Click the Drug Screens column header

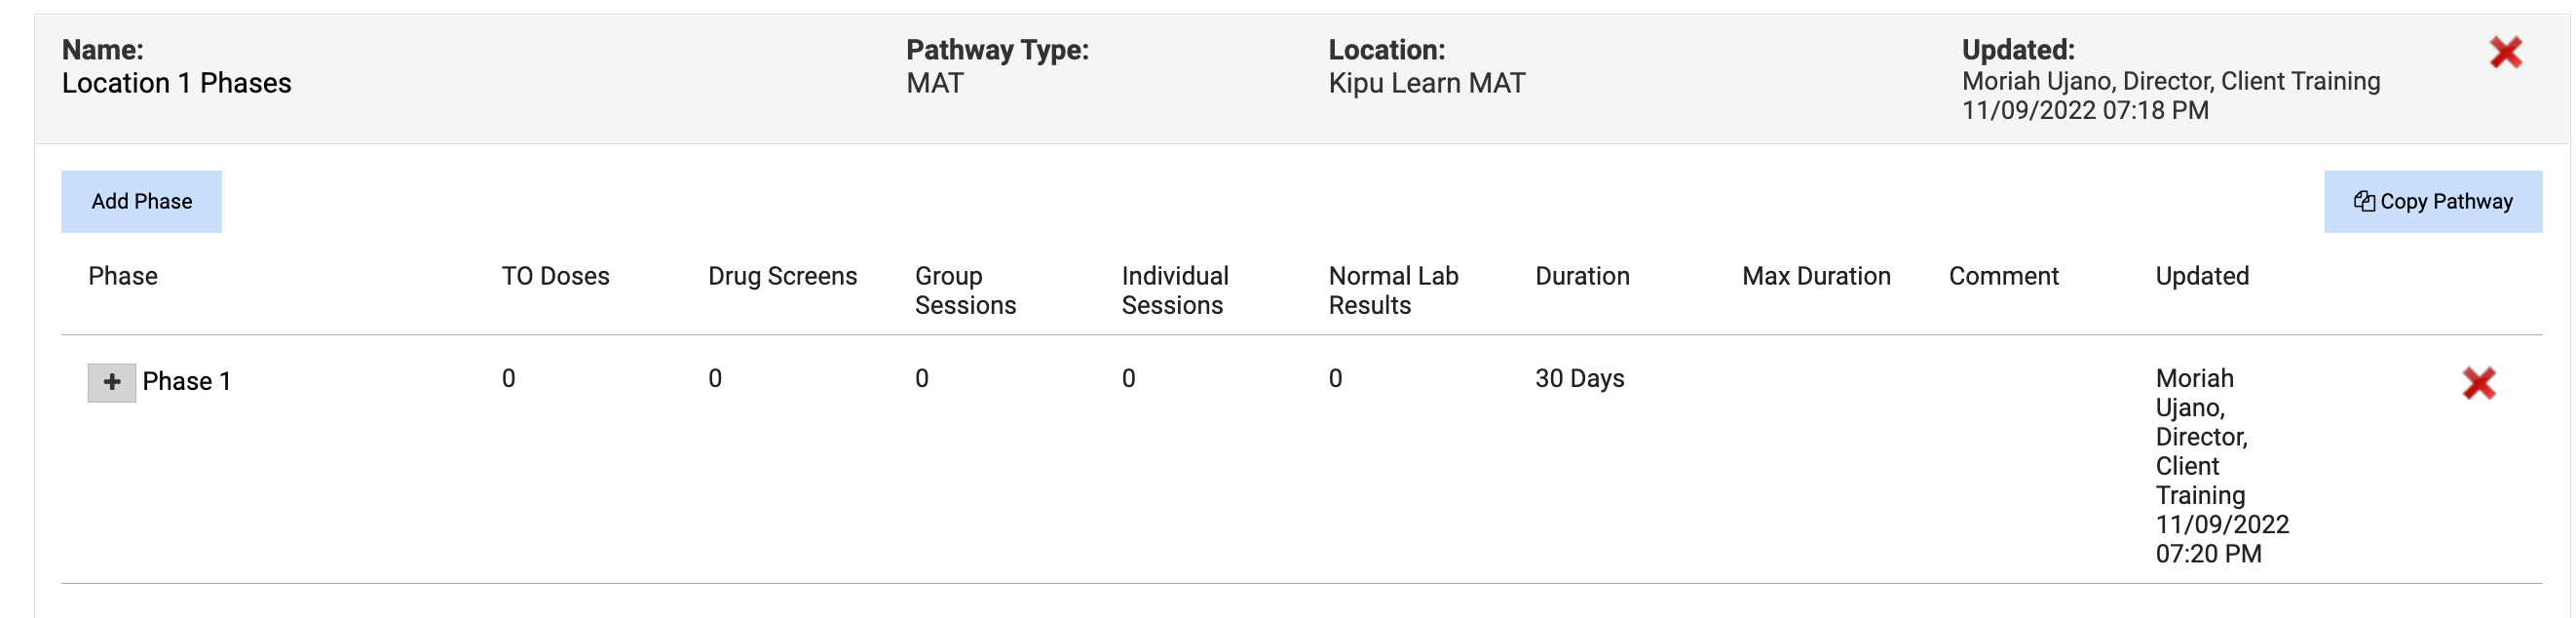pos(782,276)
